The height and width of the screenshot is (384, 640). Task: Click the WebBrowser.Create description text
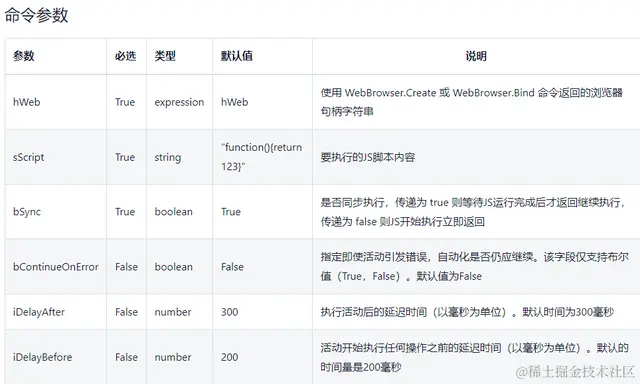coord(471,102)
